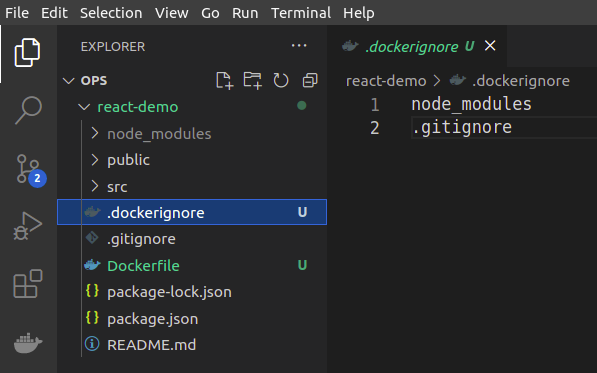Place cursor on the node_modules line

(471, 104)
